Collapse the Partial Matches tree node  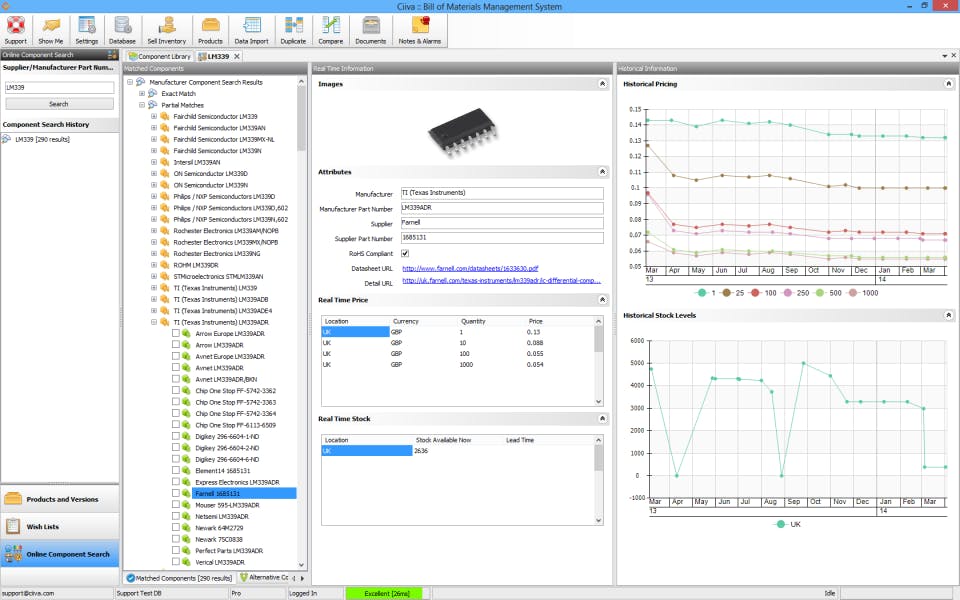click(142, 105)
